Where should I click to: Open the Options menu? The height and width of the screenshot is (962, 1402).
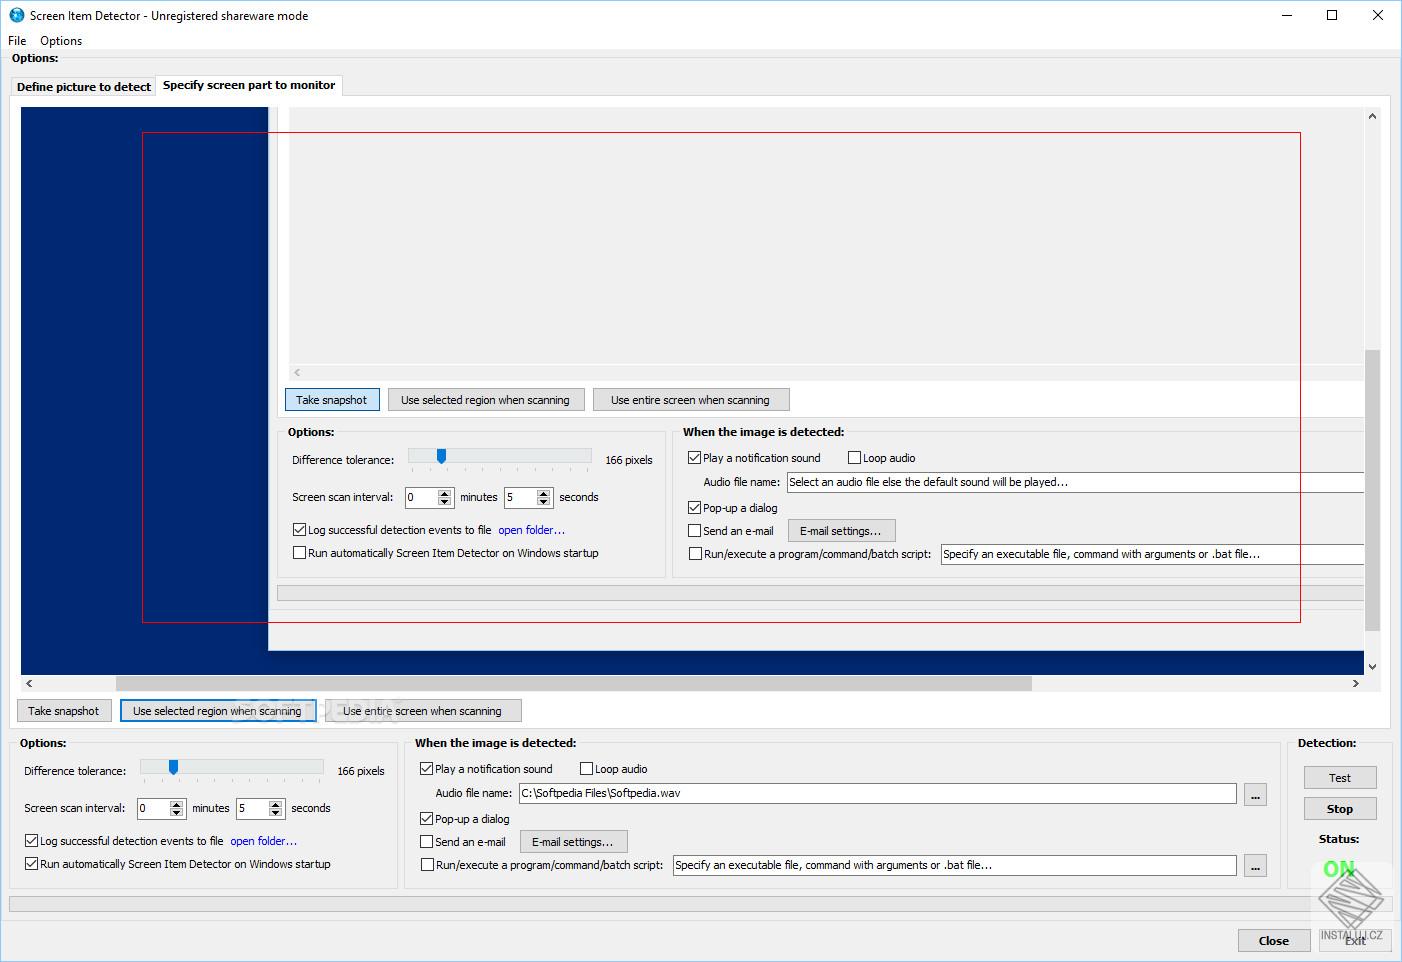pyautogui.click(x=60, y=40)
